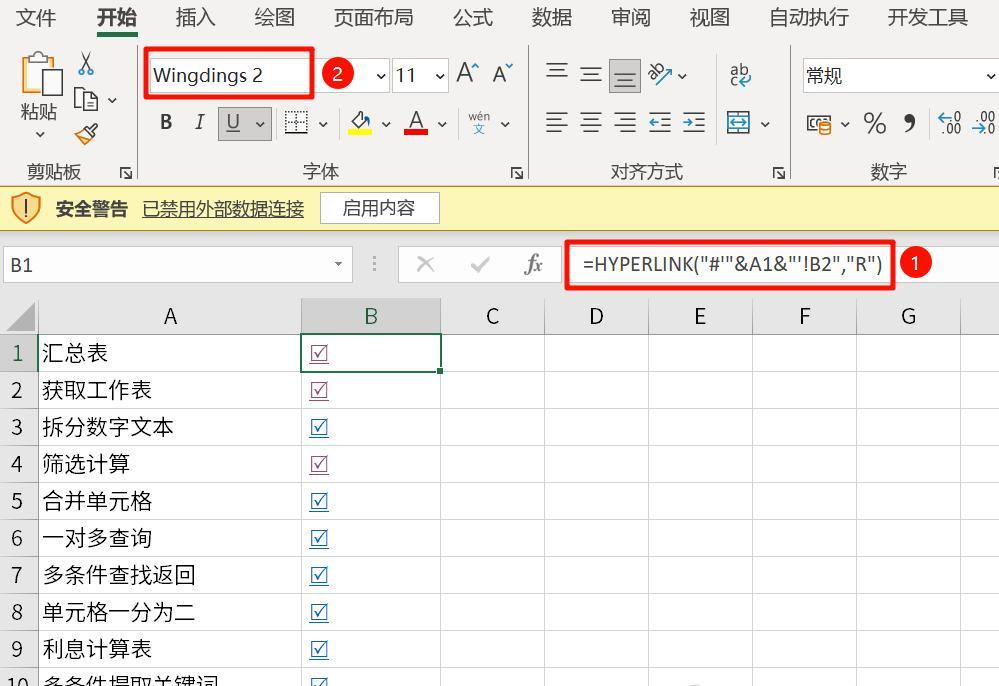Increase indent icon
The height and width of the screenshot is (686, 999).
pyautogui.click(x=694, y=122)
